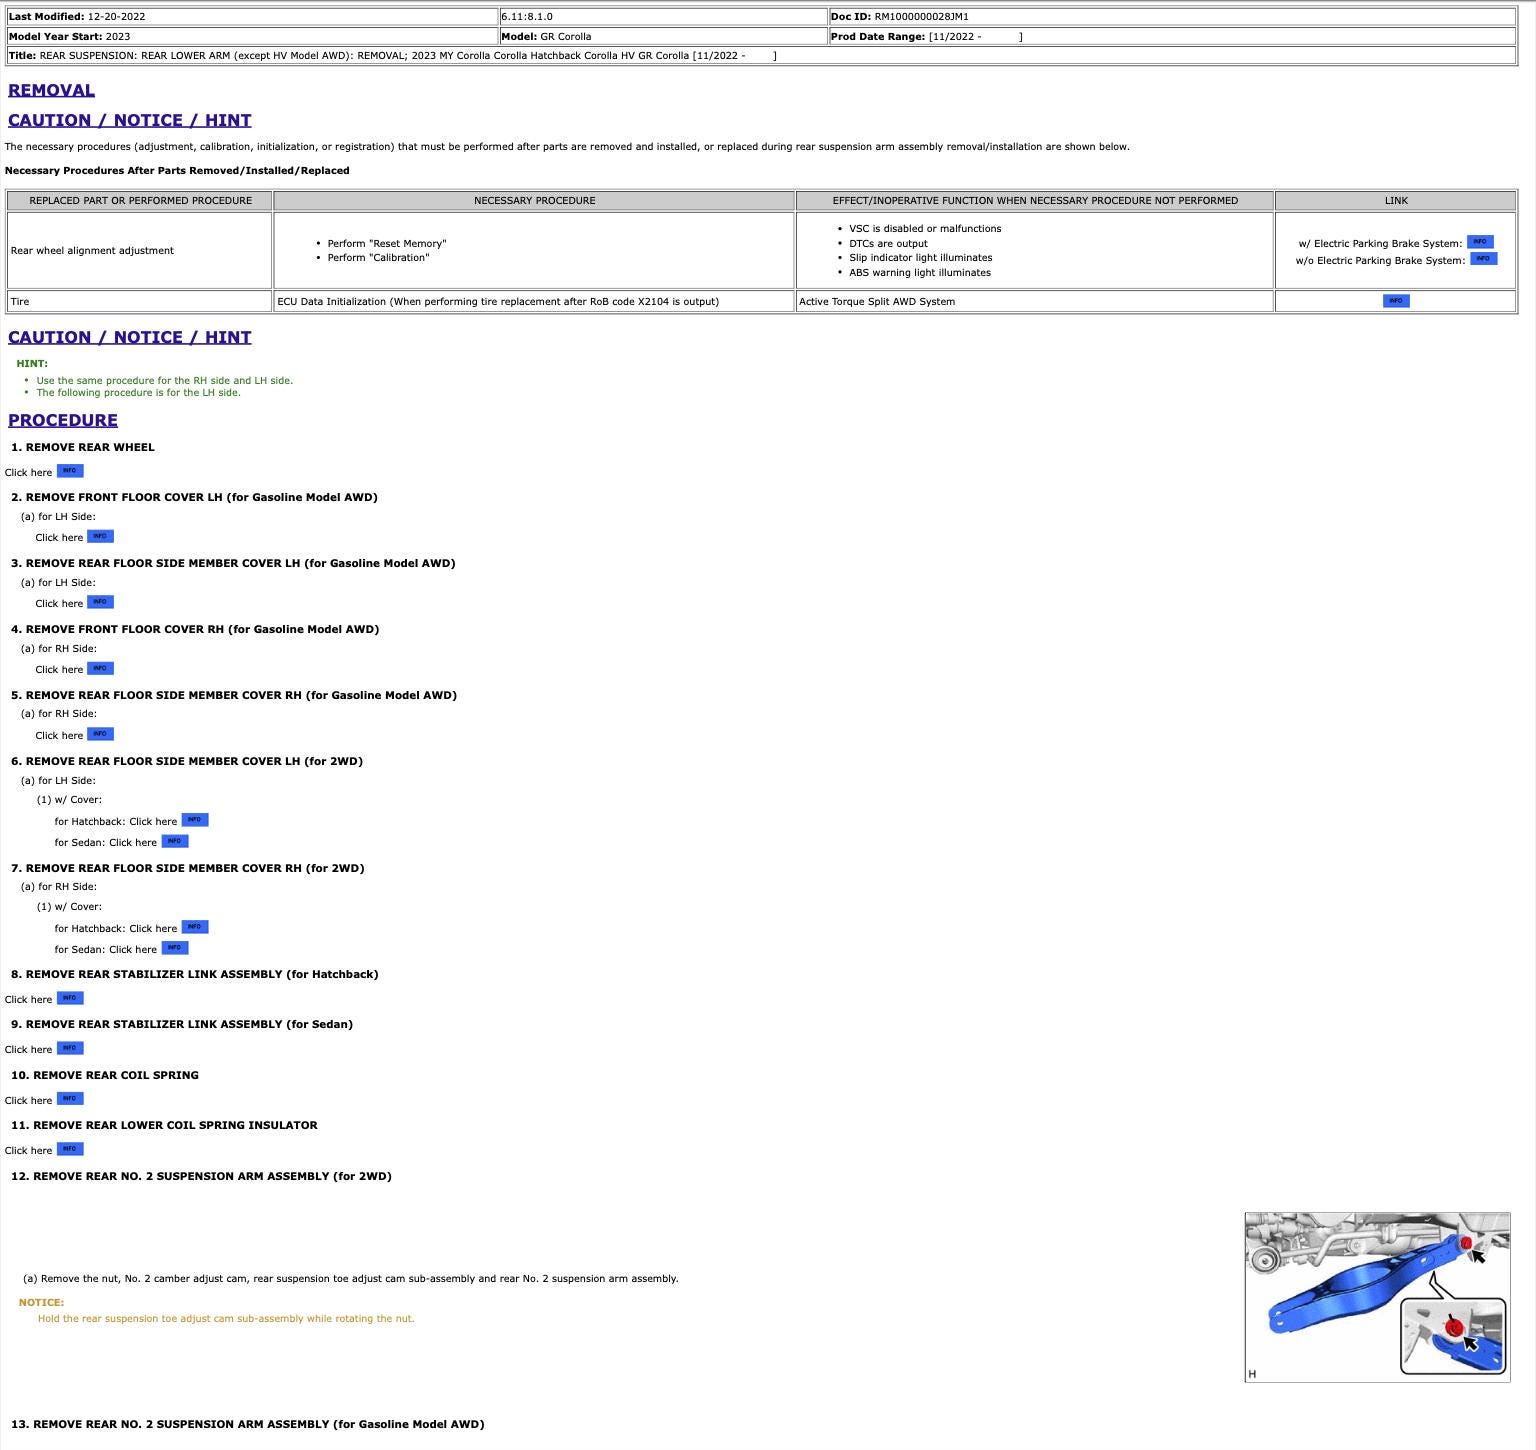Open INFO icon under Rear Lower Coil Spring Insulator
The width and height of the screenshot is (1536, 1450).
[x=70, y=1149]
